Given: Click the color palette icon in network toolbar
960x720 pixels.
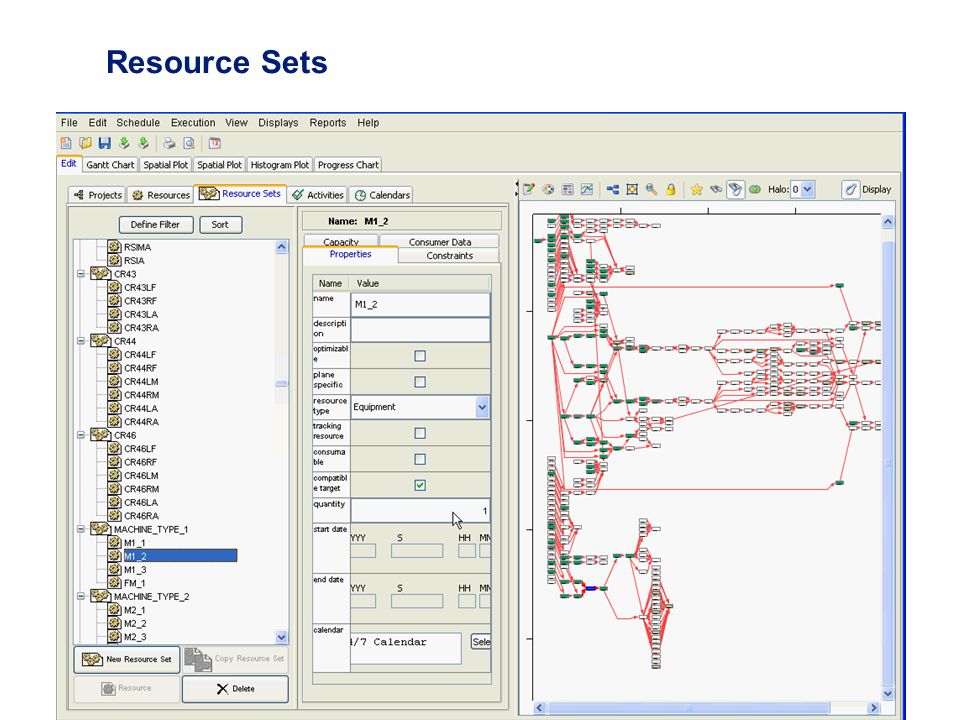Looking at the screenshot, I should 549,189.
